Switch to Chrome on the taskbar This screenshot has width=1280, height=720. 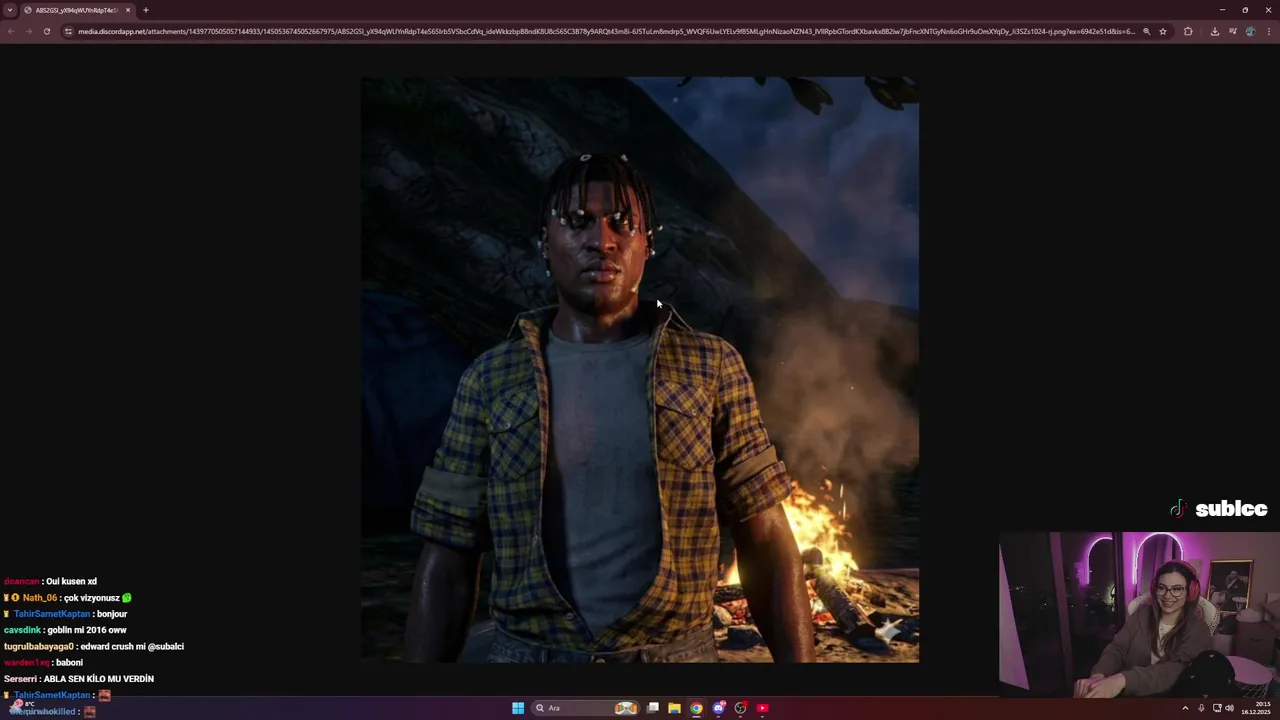click(696, 708)
